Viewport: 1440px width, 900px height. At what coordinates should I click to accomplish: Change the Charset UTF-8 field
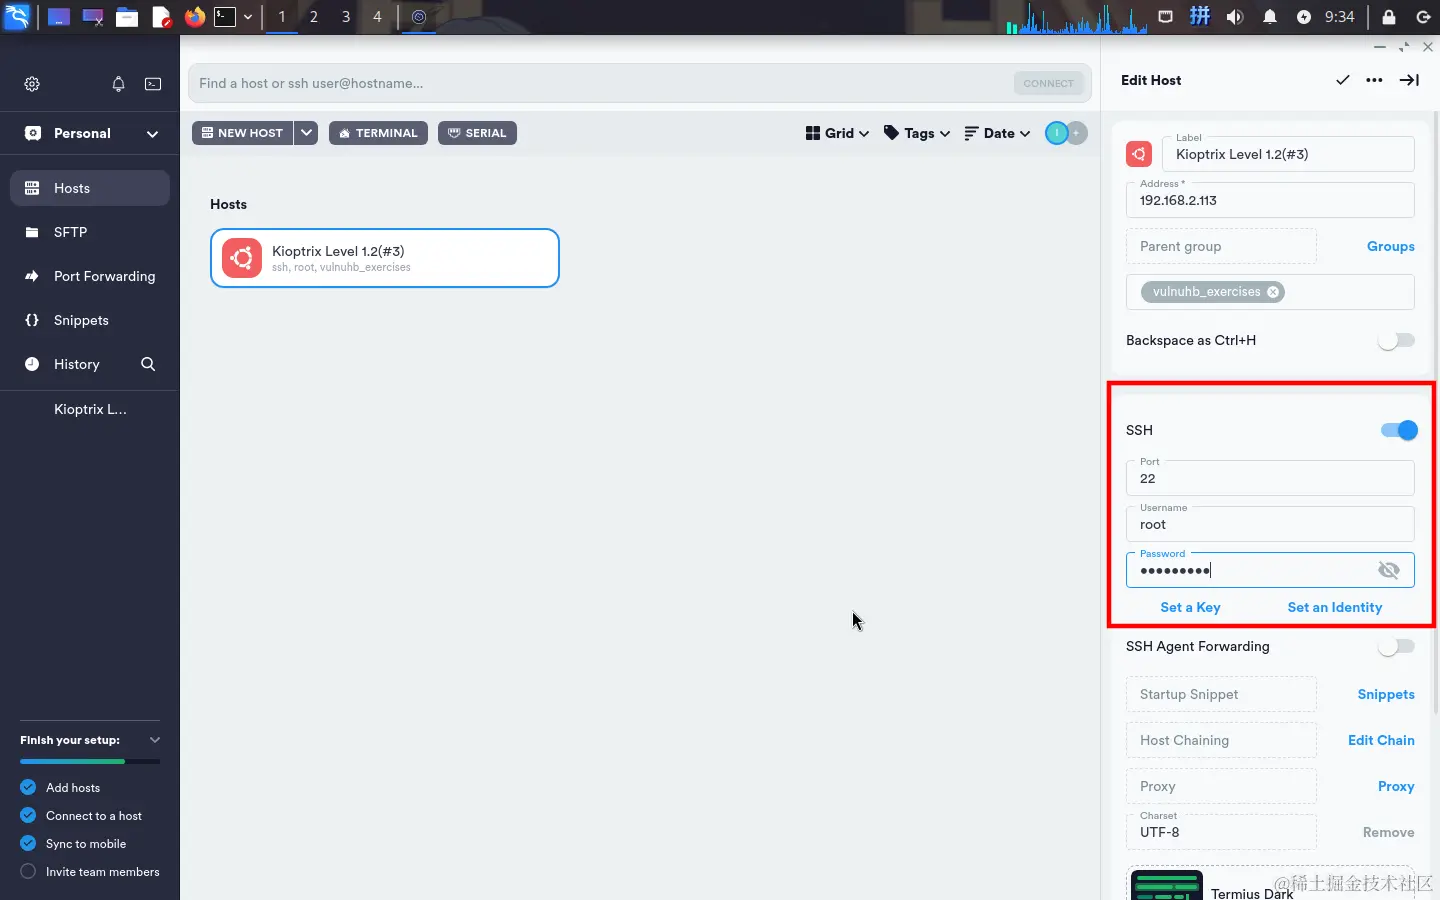point(1221,832)
